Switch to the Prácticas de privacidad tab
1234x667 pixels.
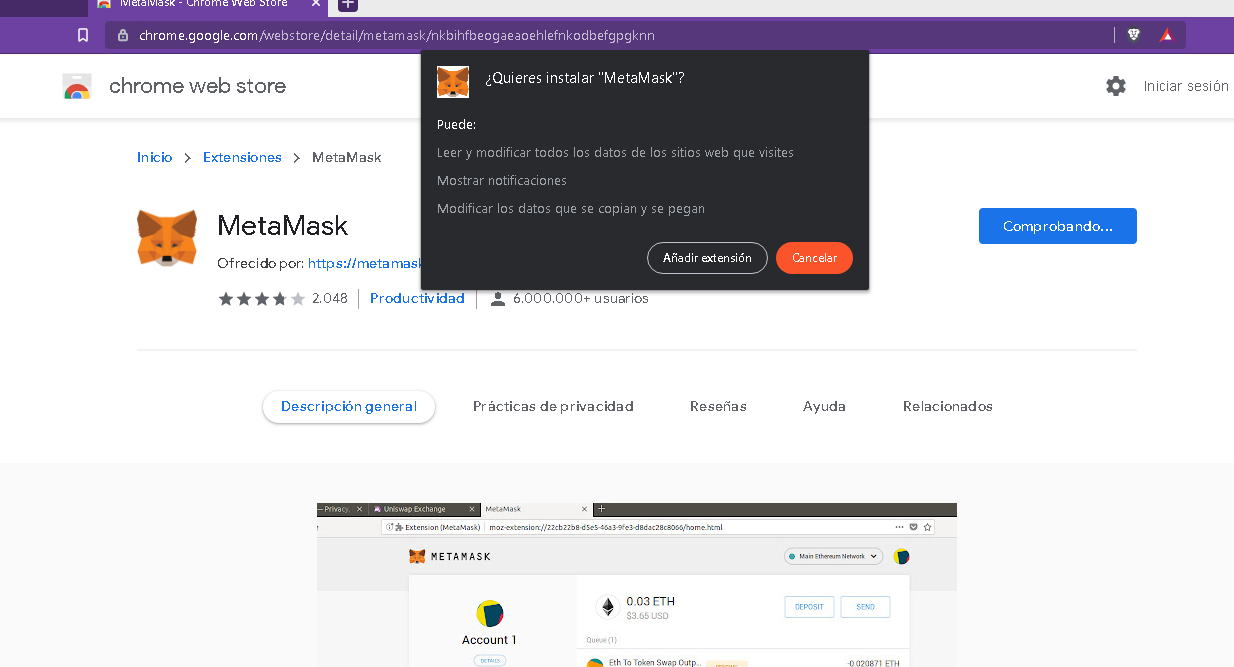pos(553,406)
